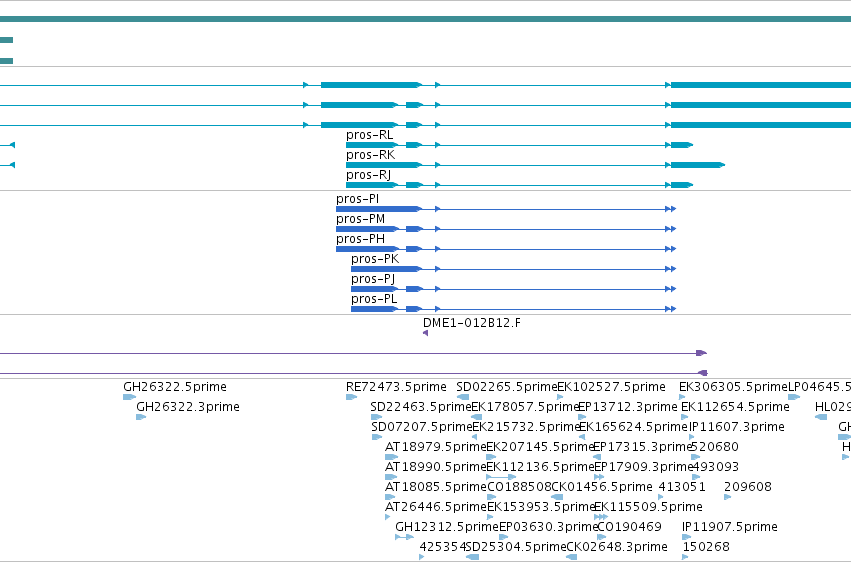851x562 pixels.
Task: Select the pros-RJ transcript label
Action: (x=368, y=175)
